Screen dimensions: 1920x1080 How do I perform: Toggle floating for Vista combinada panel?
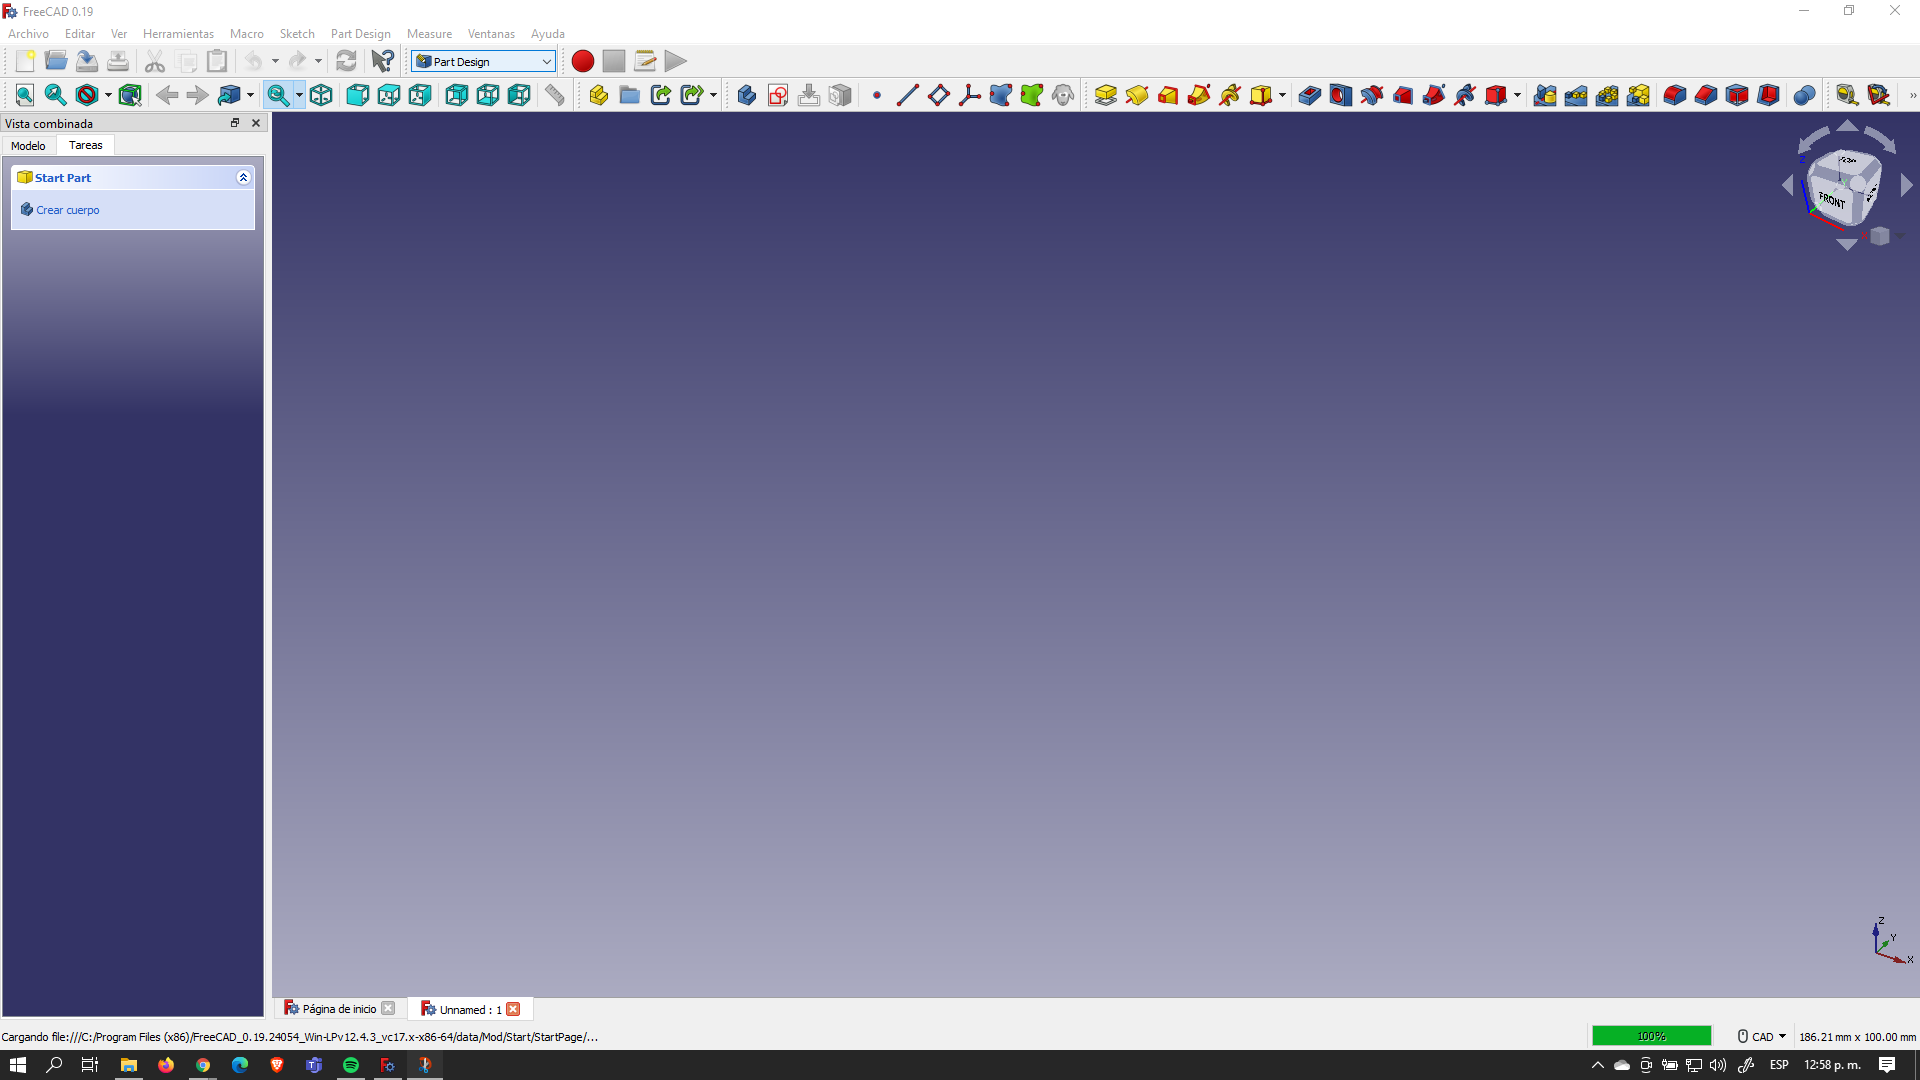[x=235, y=123]
